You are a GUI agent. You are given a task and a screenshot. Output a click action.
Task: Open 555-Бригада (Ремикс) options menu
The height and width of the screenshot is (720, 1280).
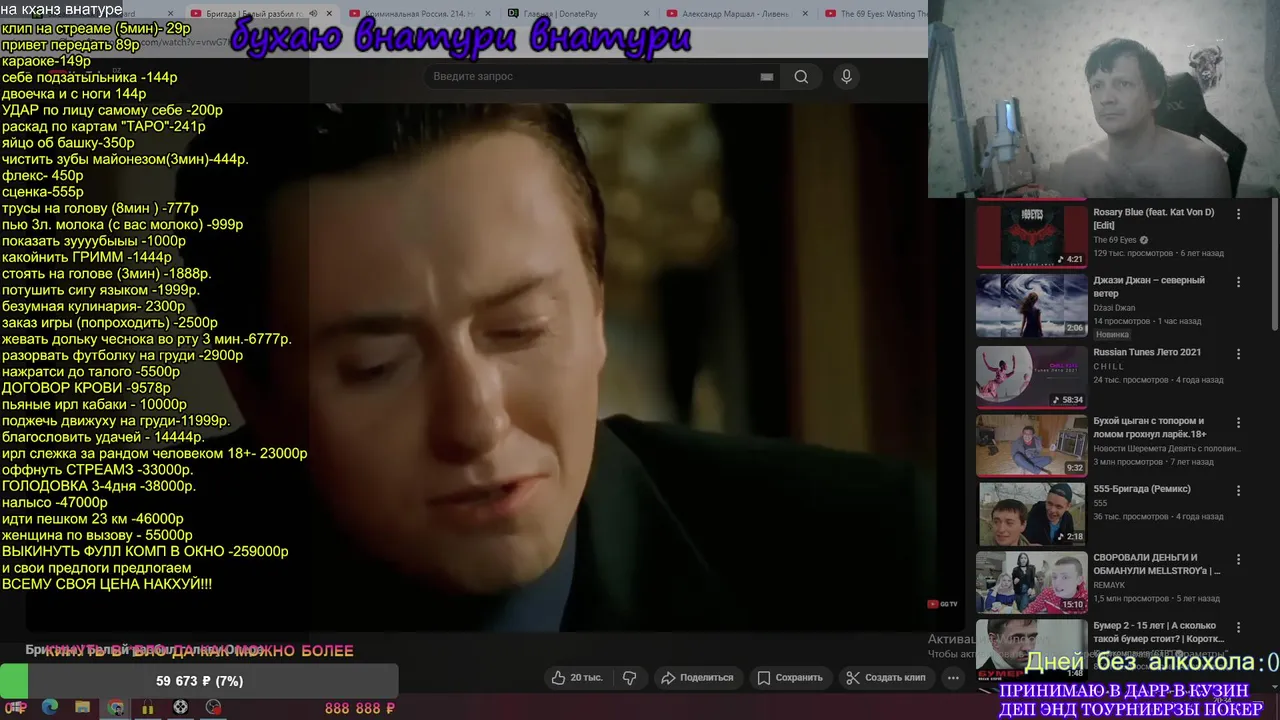(x=1238, y=491)
